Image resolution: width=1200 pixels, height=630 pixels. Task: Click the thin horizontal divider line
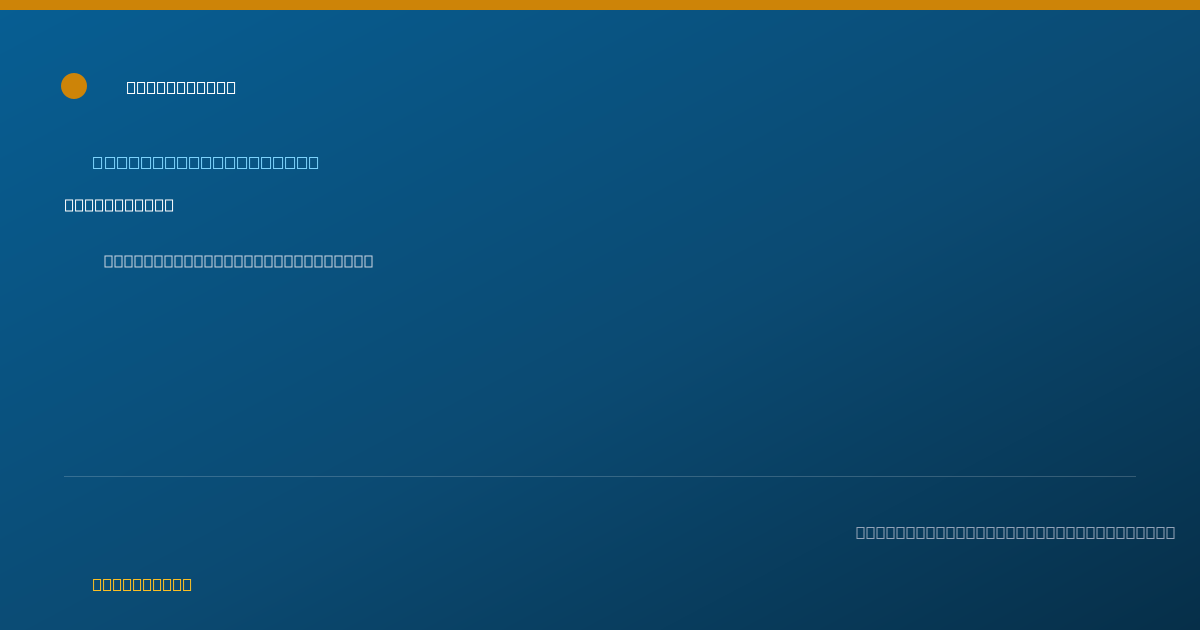(600, 476)
